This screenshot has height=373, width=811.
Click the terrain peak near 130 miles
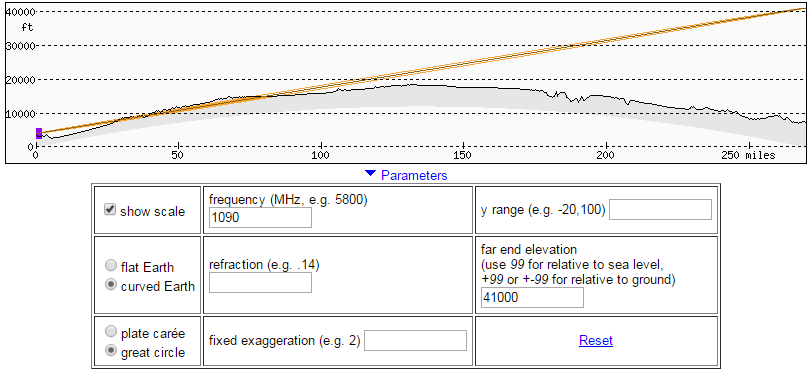[x=411, y=84]
